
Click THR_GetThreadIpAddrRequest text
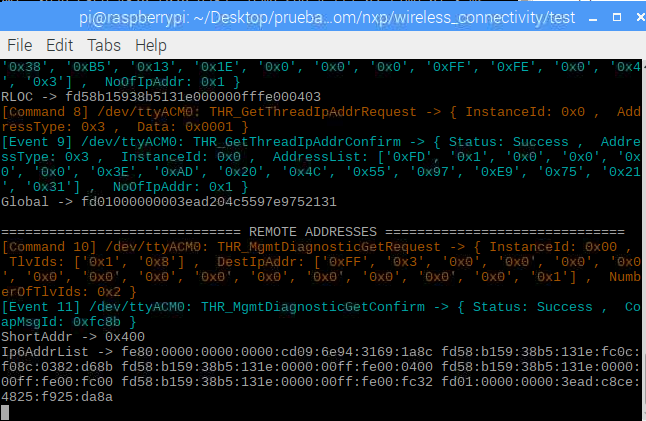(x=313, y=112)
